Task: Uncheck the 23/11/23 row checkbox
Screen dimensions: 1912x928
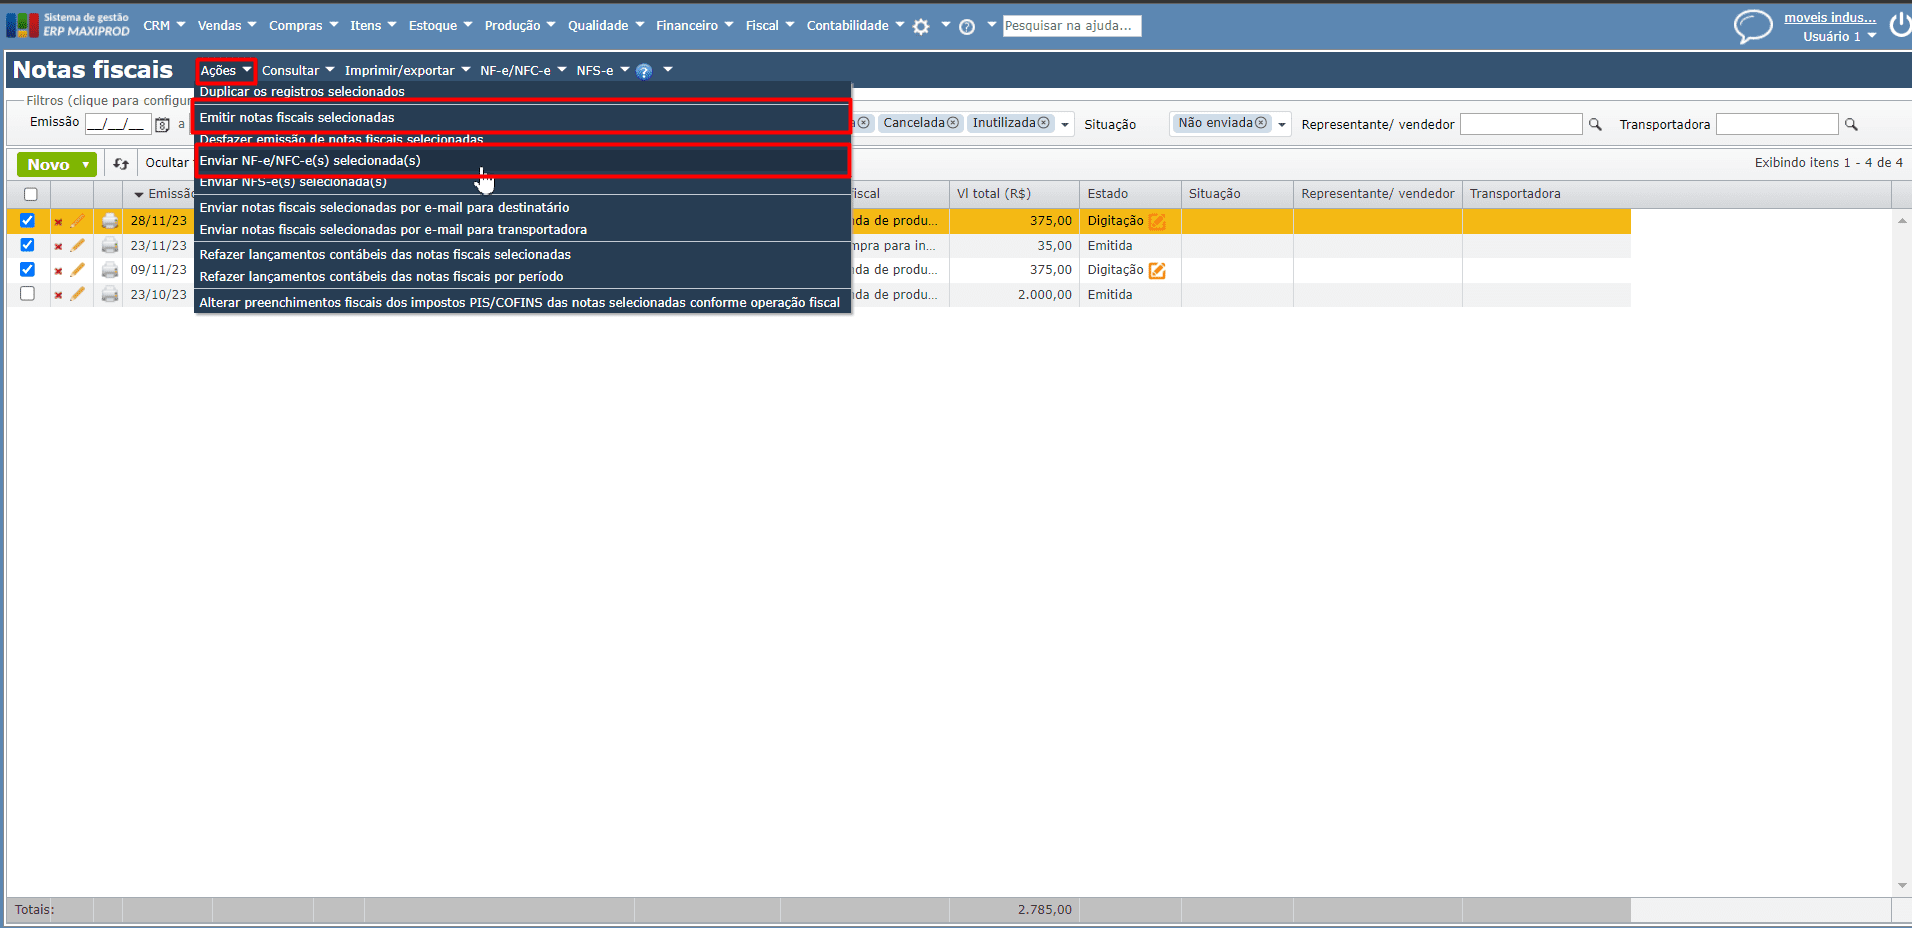Action: (x=27, y=245)
